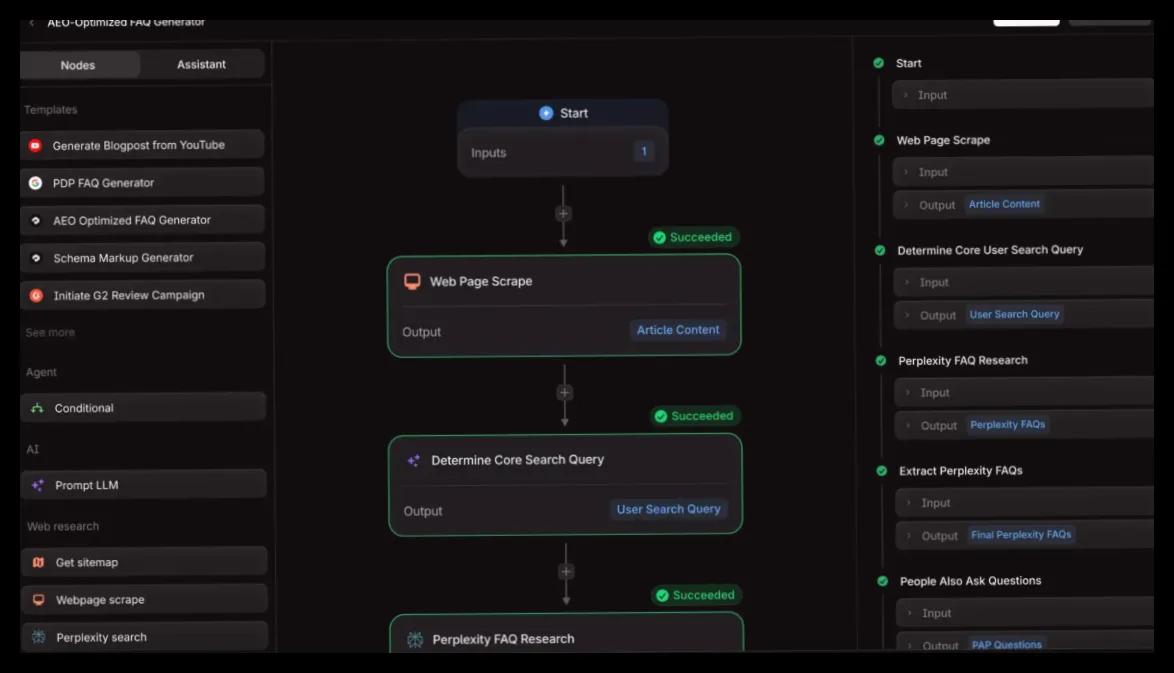Select the Conditional node icon
Image resolution: width=1174 pixels, height=673 pixels.
point(37,408)
